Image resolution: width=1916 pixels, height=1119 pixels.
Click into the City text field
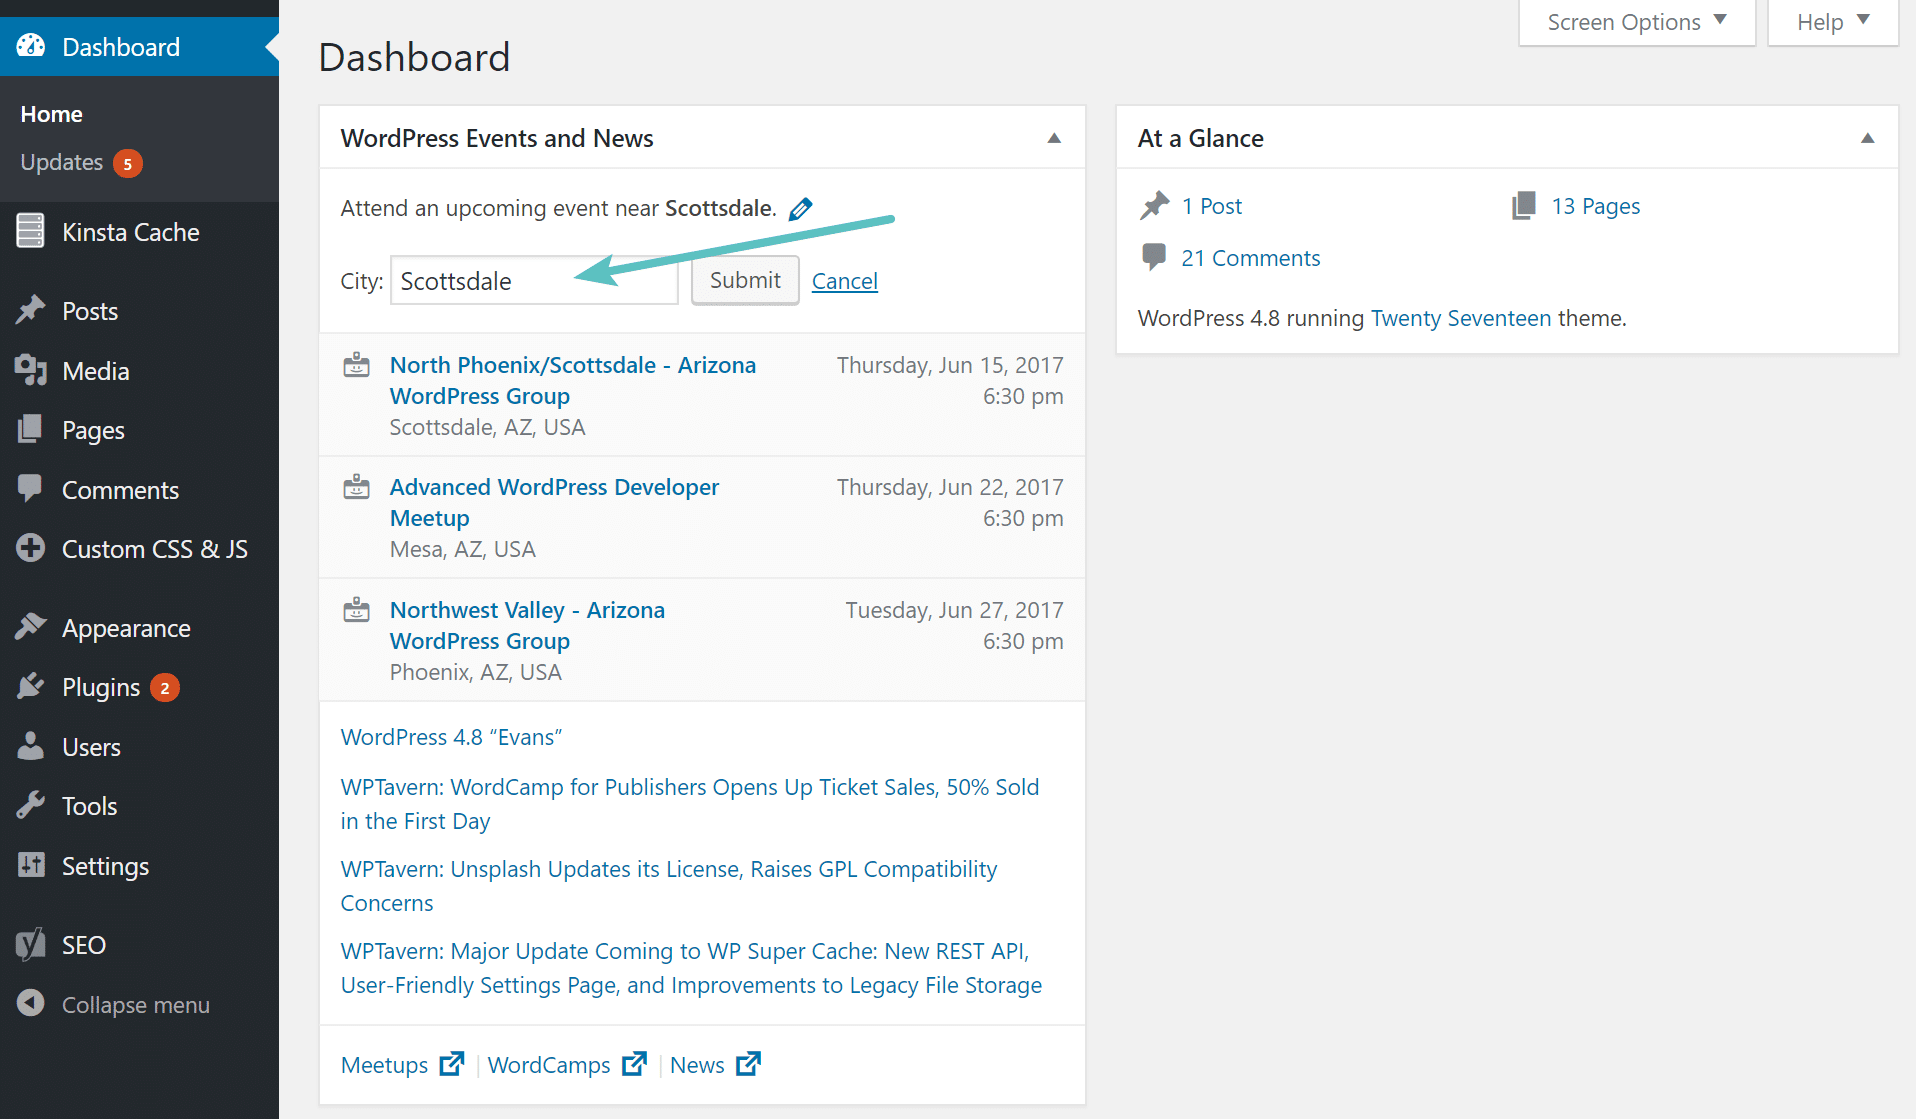pos(534,281)
